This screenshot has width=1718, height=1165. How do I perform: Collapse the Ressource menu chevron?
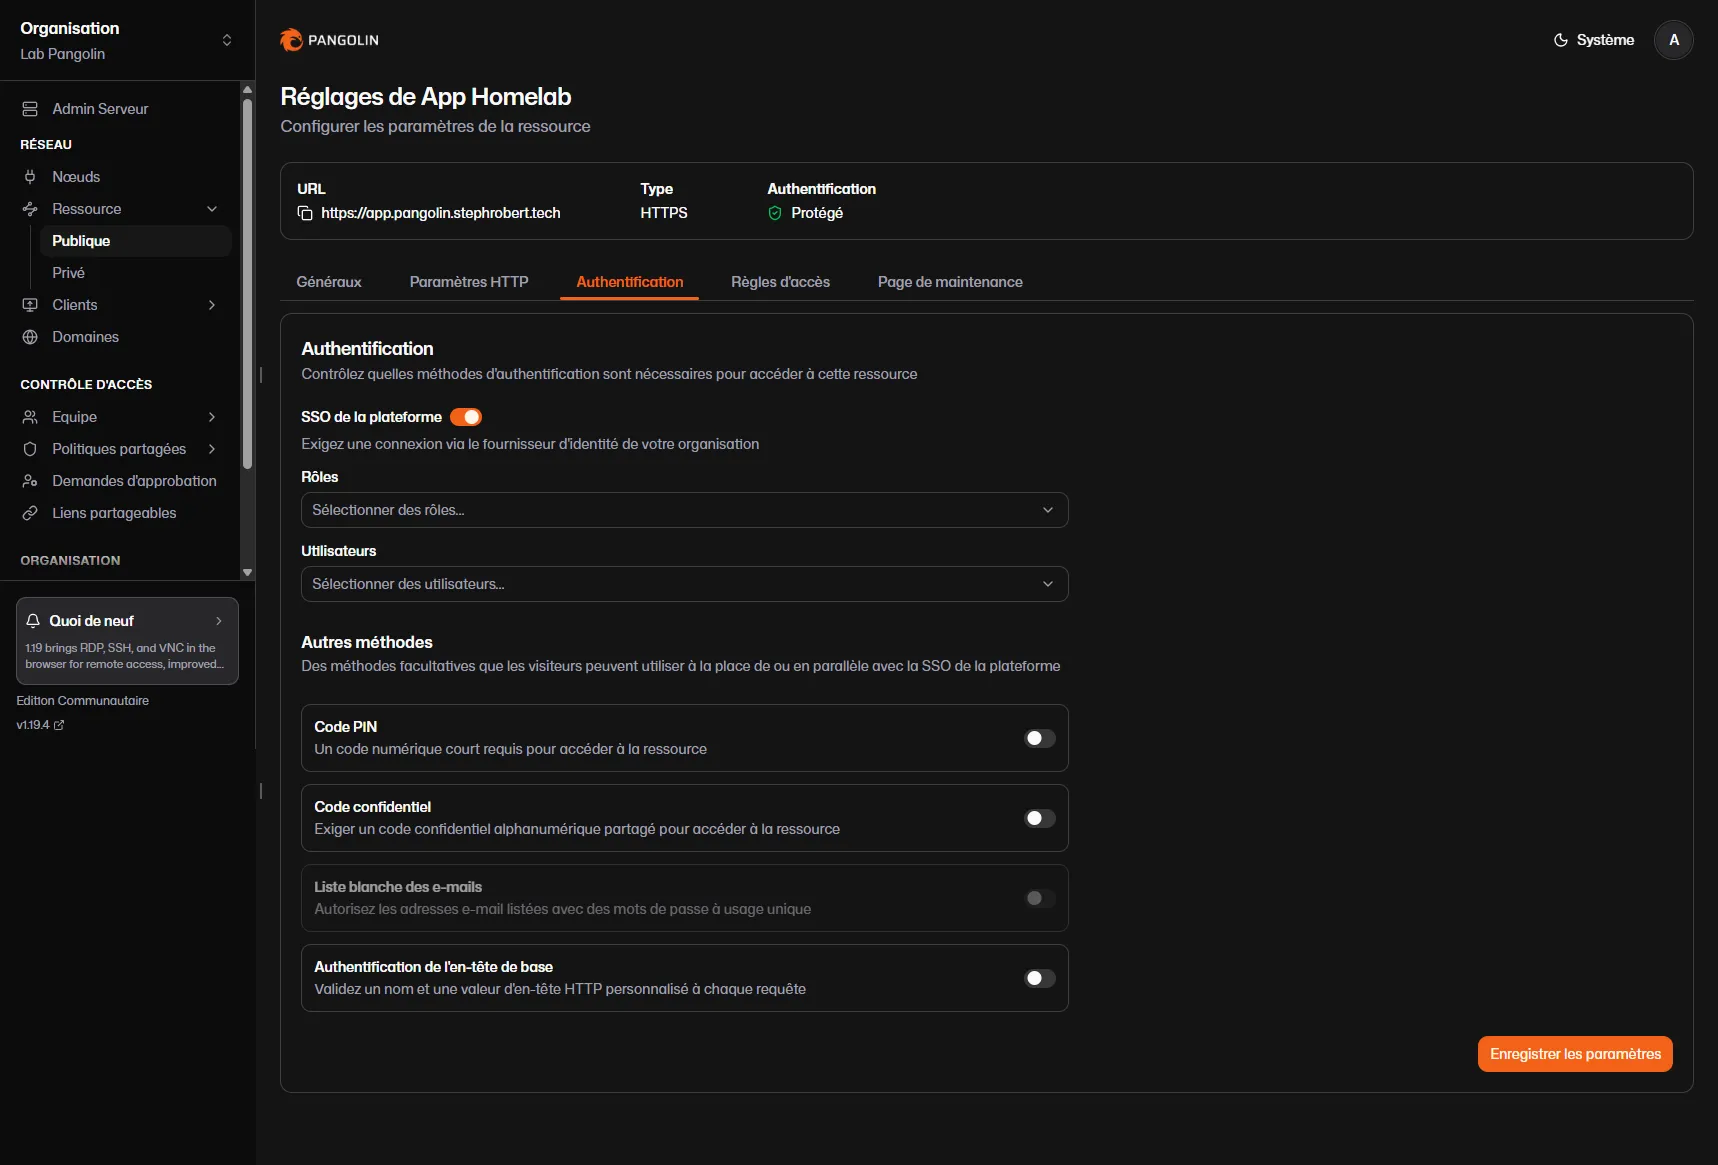tap(212, 209)
